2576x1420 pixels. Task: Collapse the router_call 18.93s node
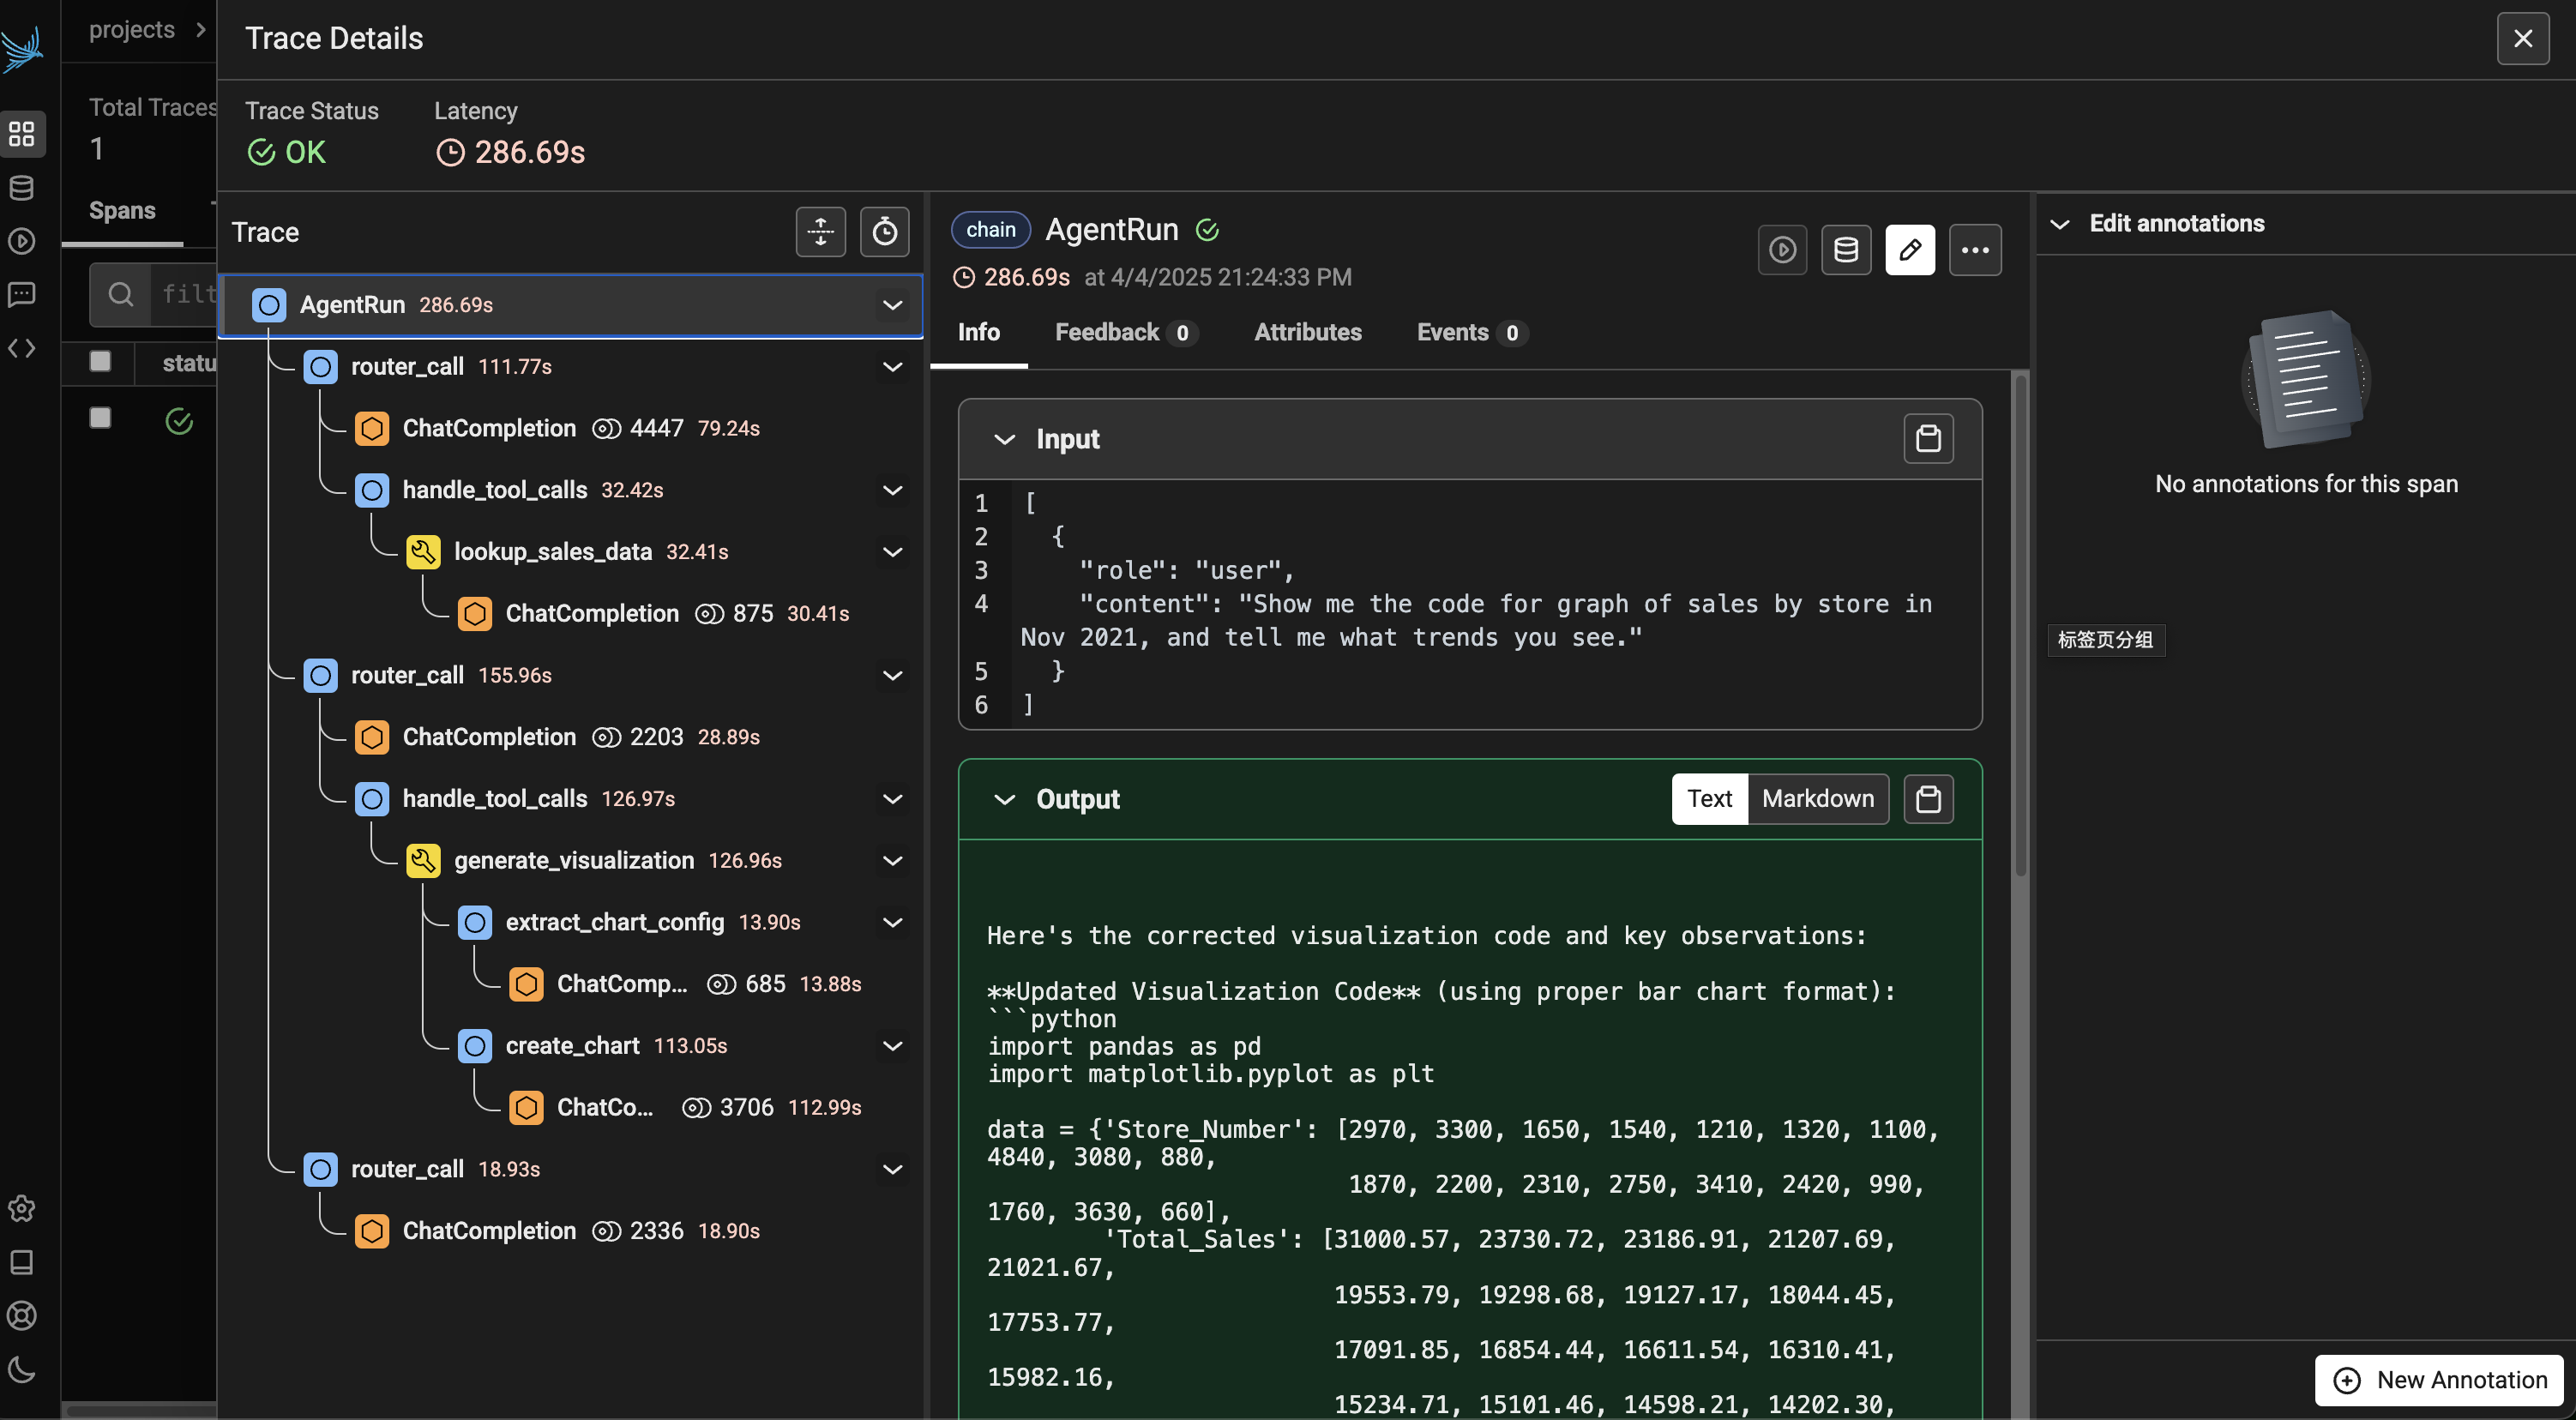coord(893,1170)
